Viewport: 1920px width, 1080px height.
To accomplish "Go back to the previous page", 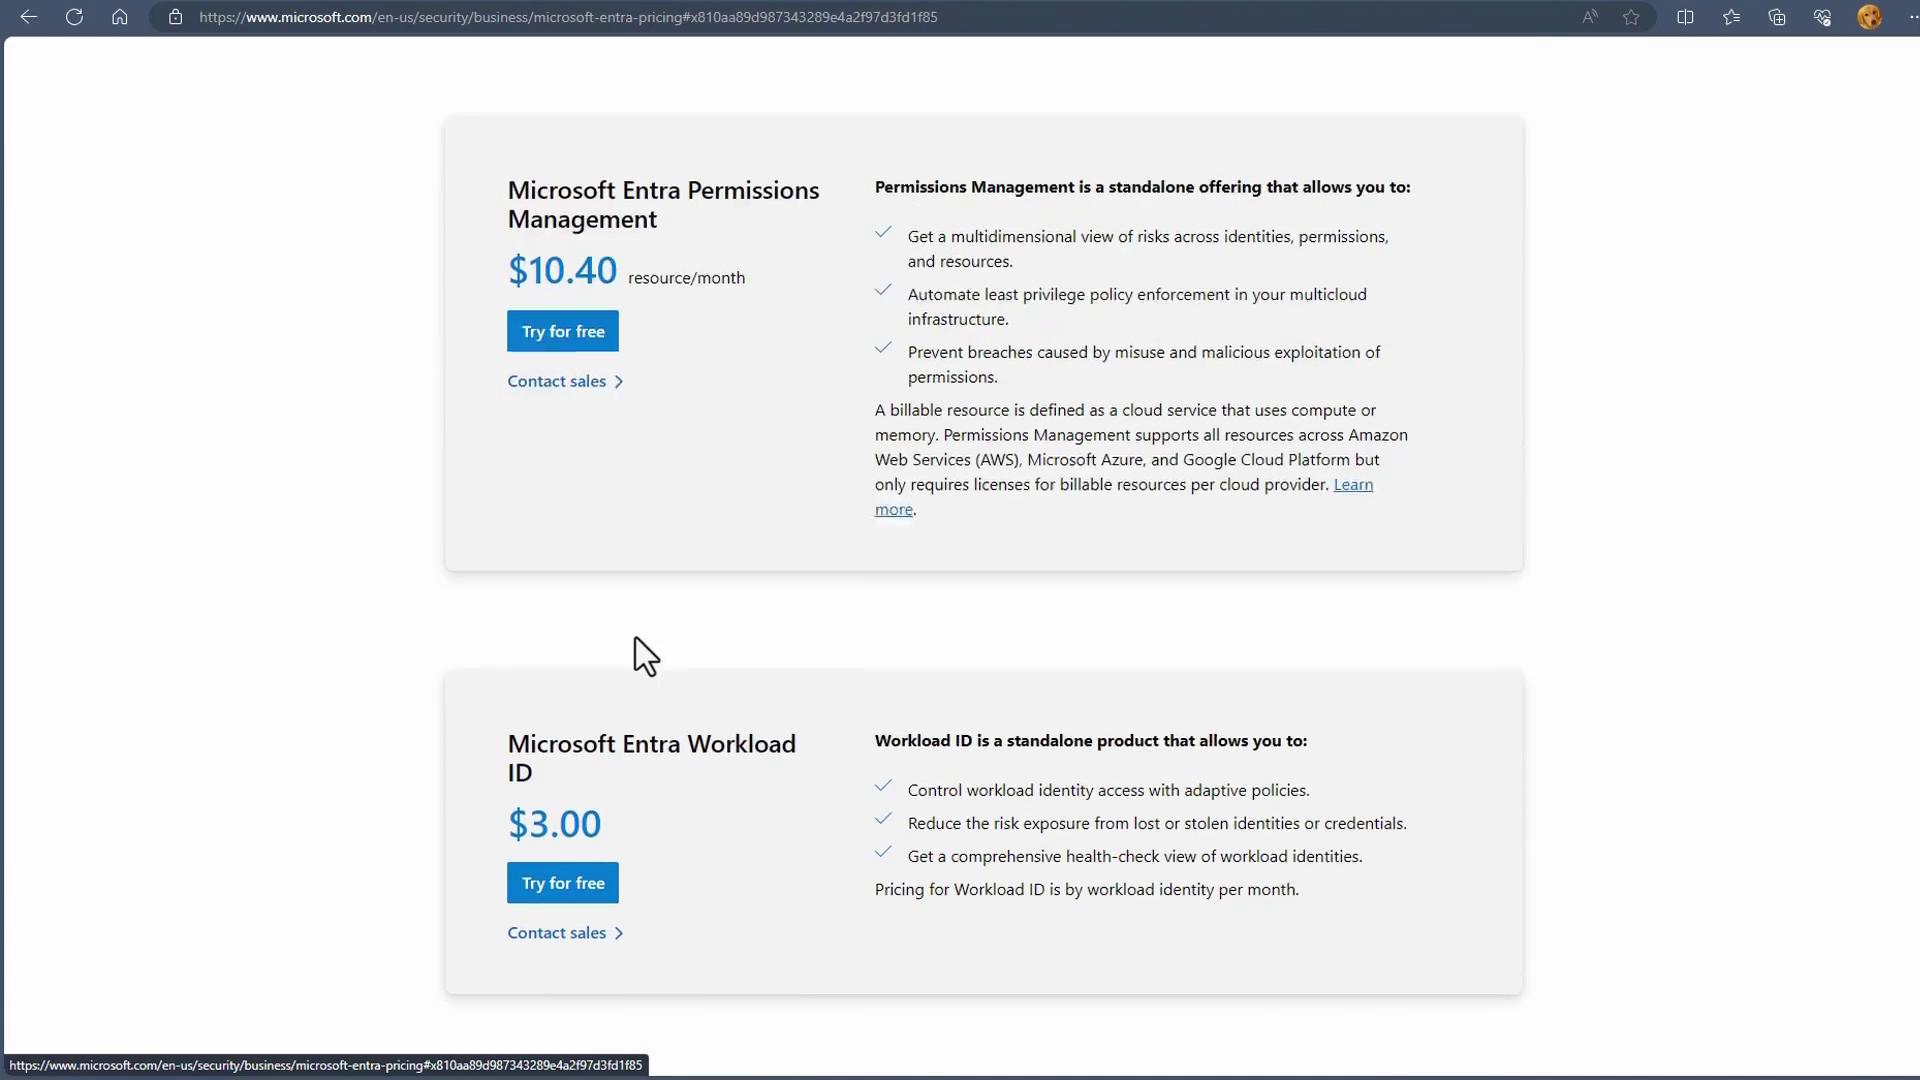I will point(29,17).
